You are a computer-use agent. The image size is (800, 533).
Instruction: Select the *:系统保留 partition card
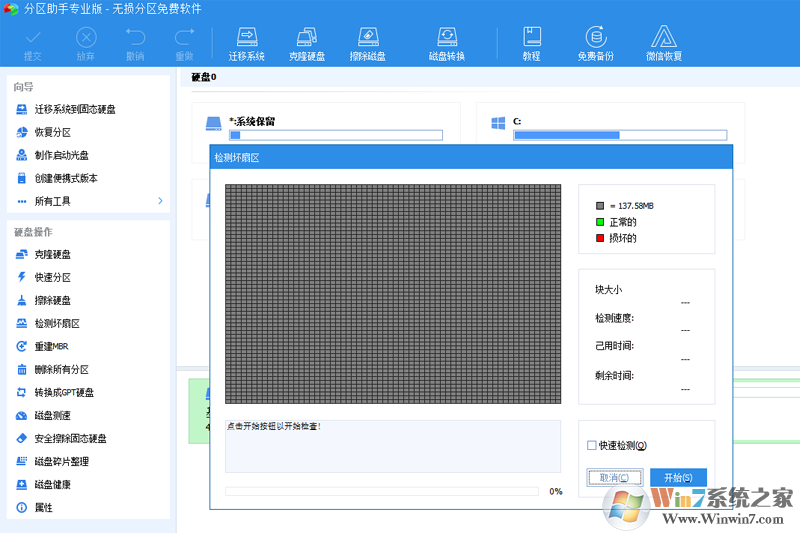tap(326, 124)
